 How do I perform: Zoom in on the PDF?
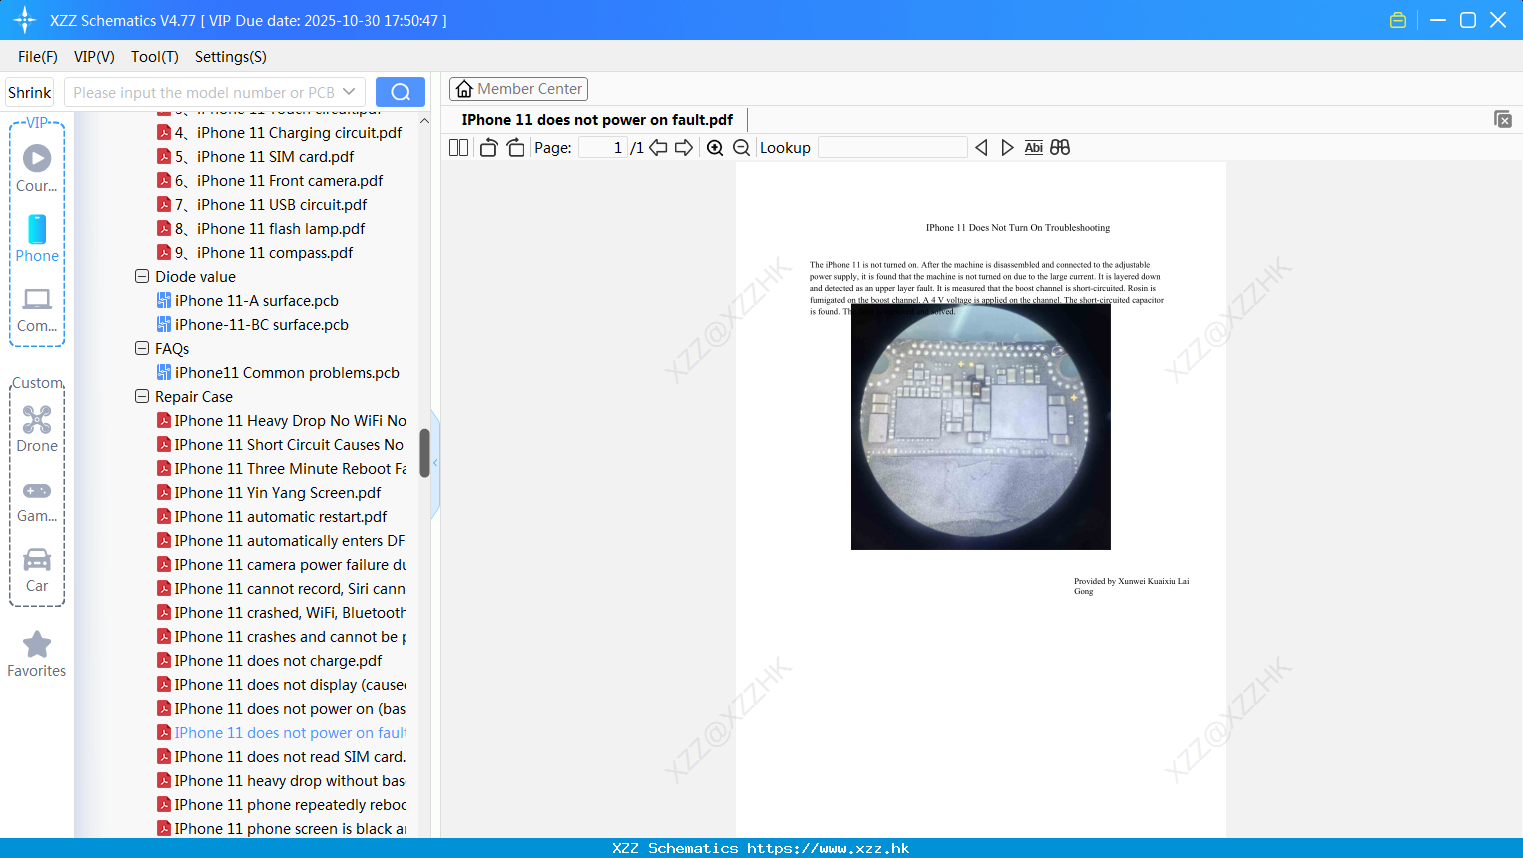(715, 147)
